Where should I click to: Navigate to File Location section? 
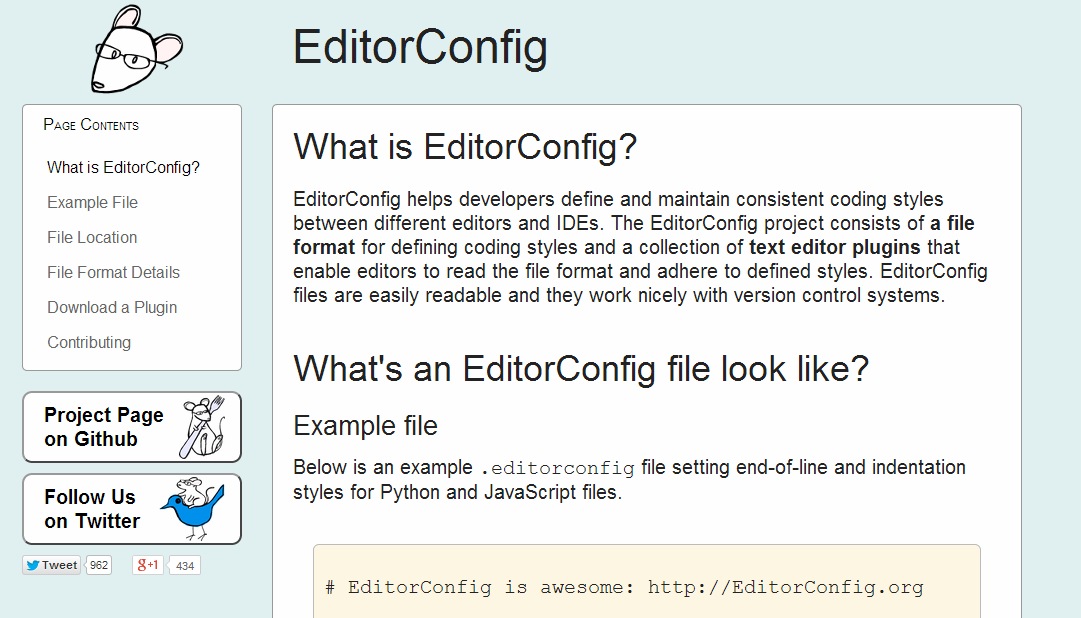[x=92, y=237]
